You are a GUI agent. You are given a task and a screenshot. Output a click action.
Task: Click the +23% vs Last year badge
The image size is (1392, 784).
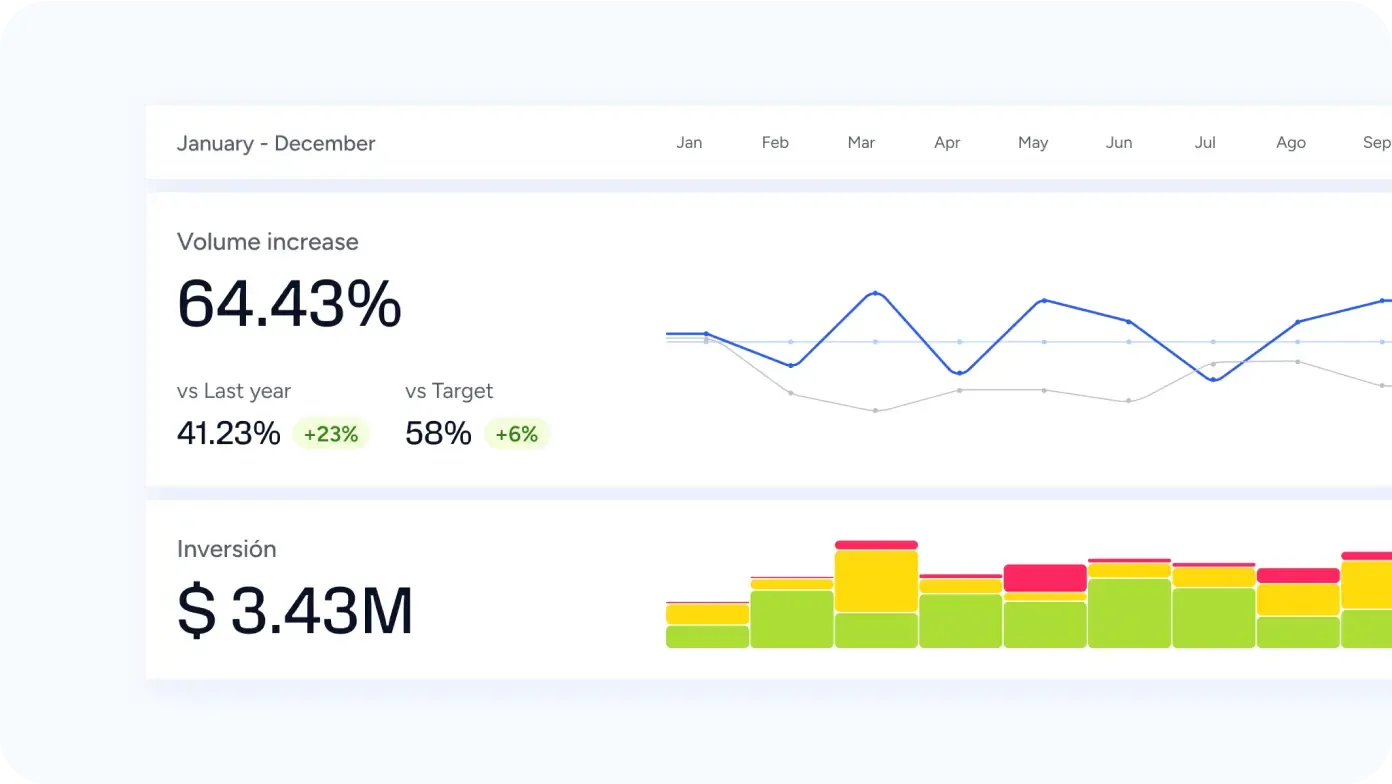pos(331,433)
